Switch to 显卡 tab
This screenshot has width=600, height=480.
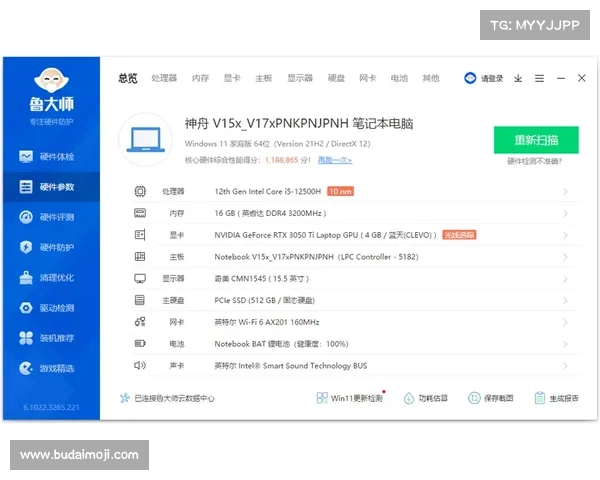click(232, 78)
